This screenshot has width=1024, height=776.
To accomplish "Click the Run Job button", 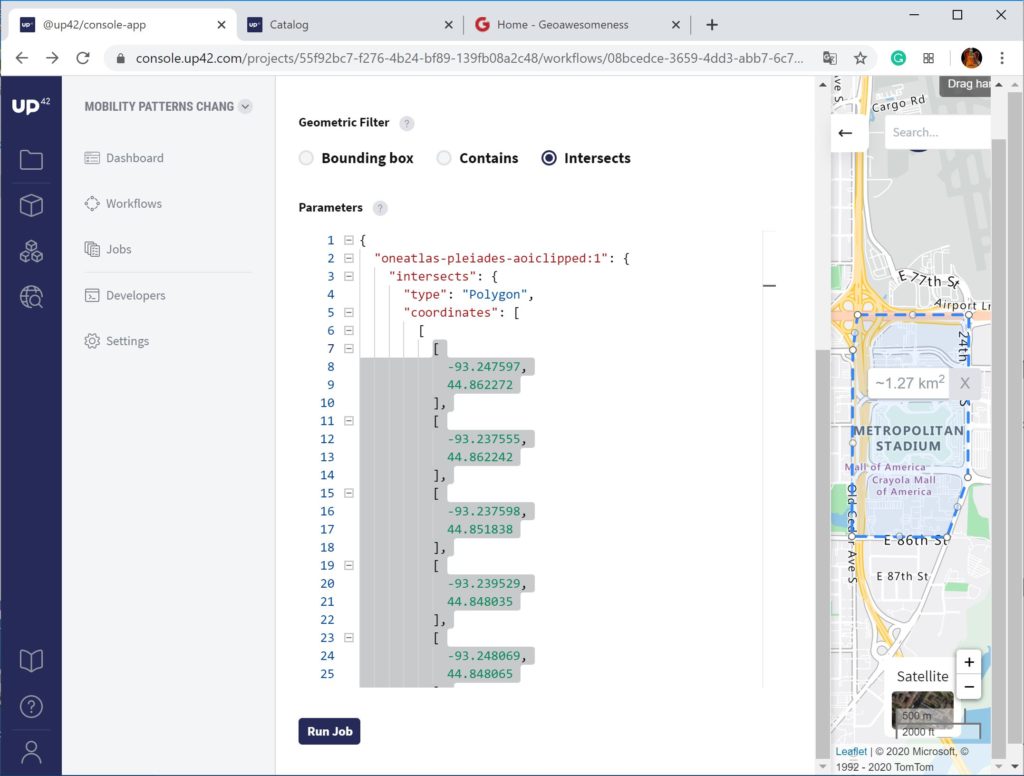I will (329, 732).
